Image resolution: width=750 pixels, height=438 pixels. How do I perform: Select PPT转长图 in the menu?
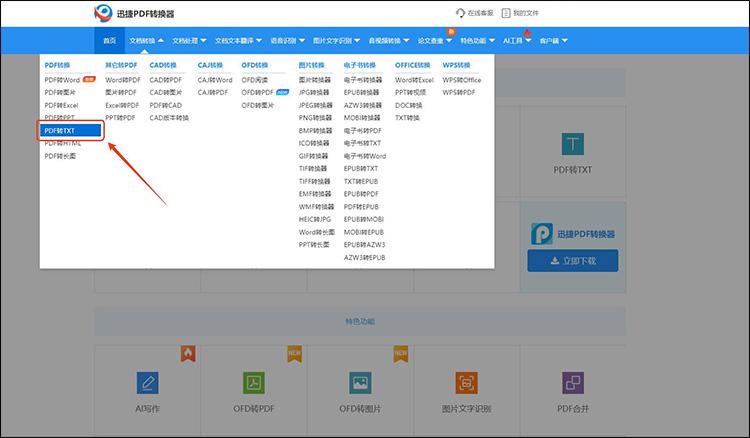(314, 244)
